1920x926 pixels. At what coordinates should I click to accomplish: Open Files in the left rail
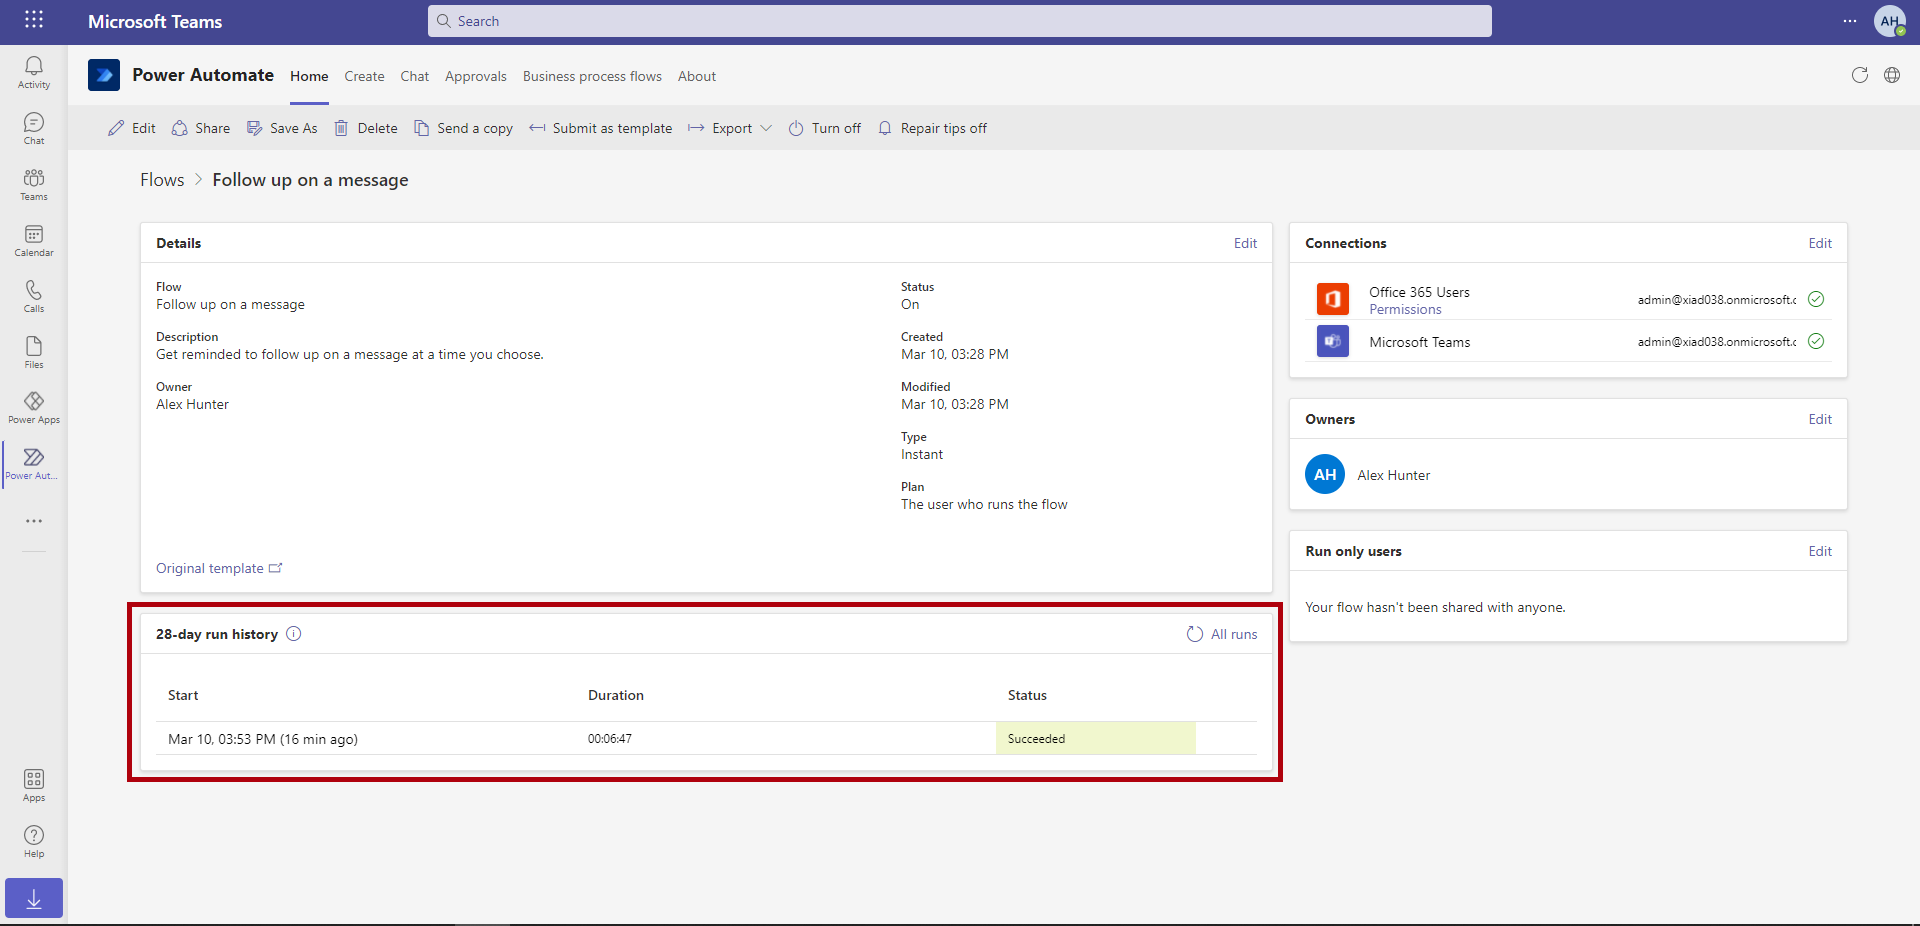(34, 352)
